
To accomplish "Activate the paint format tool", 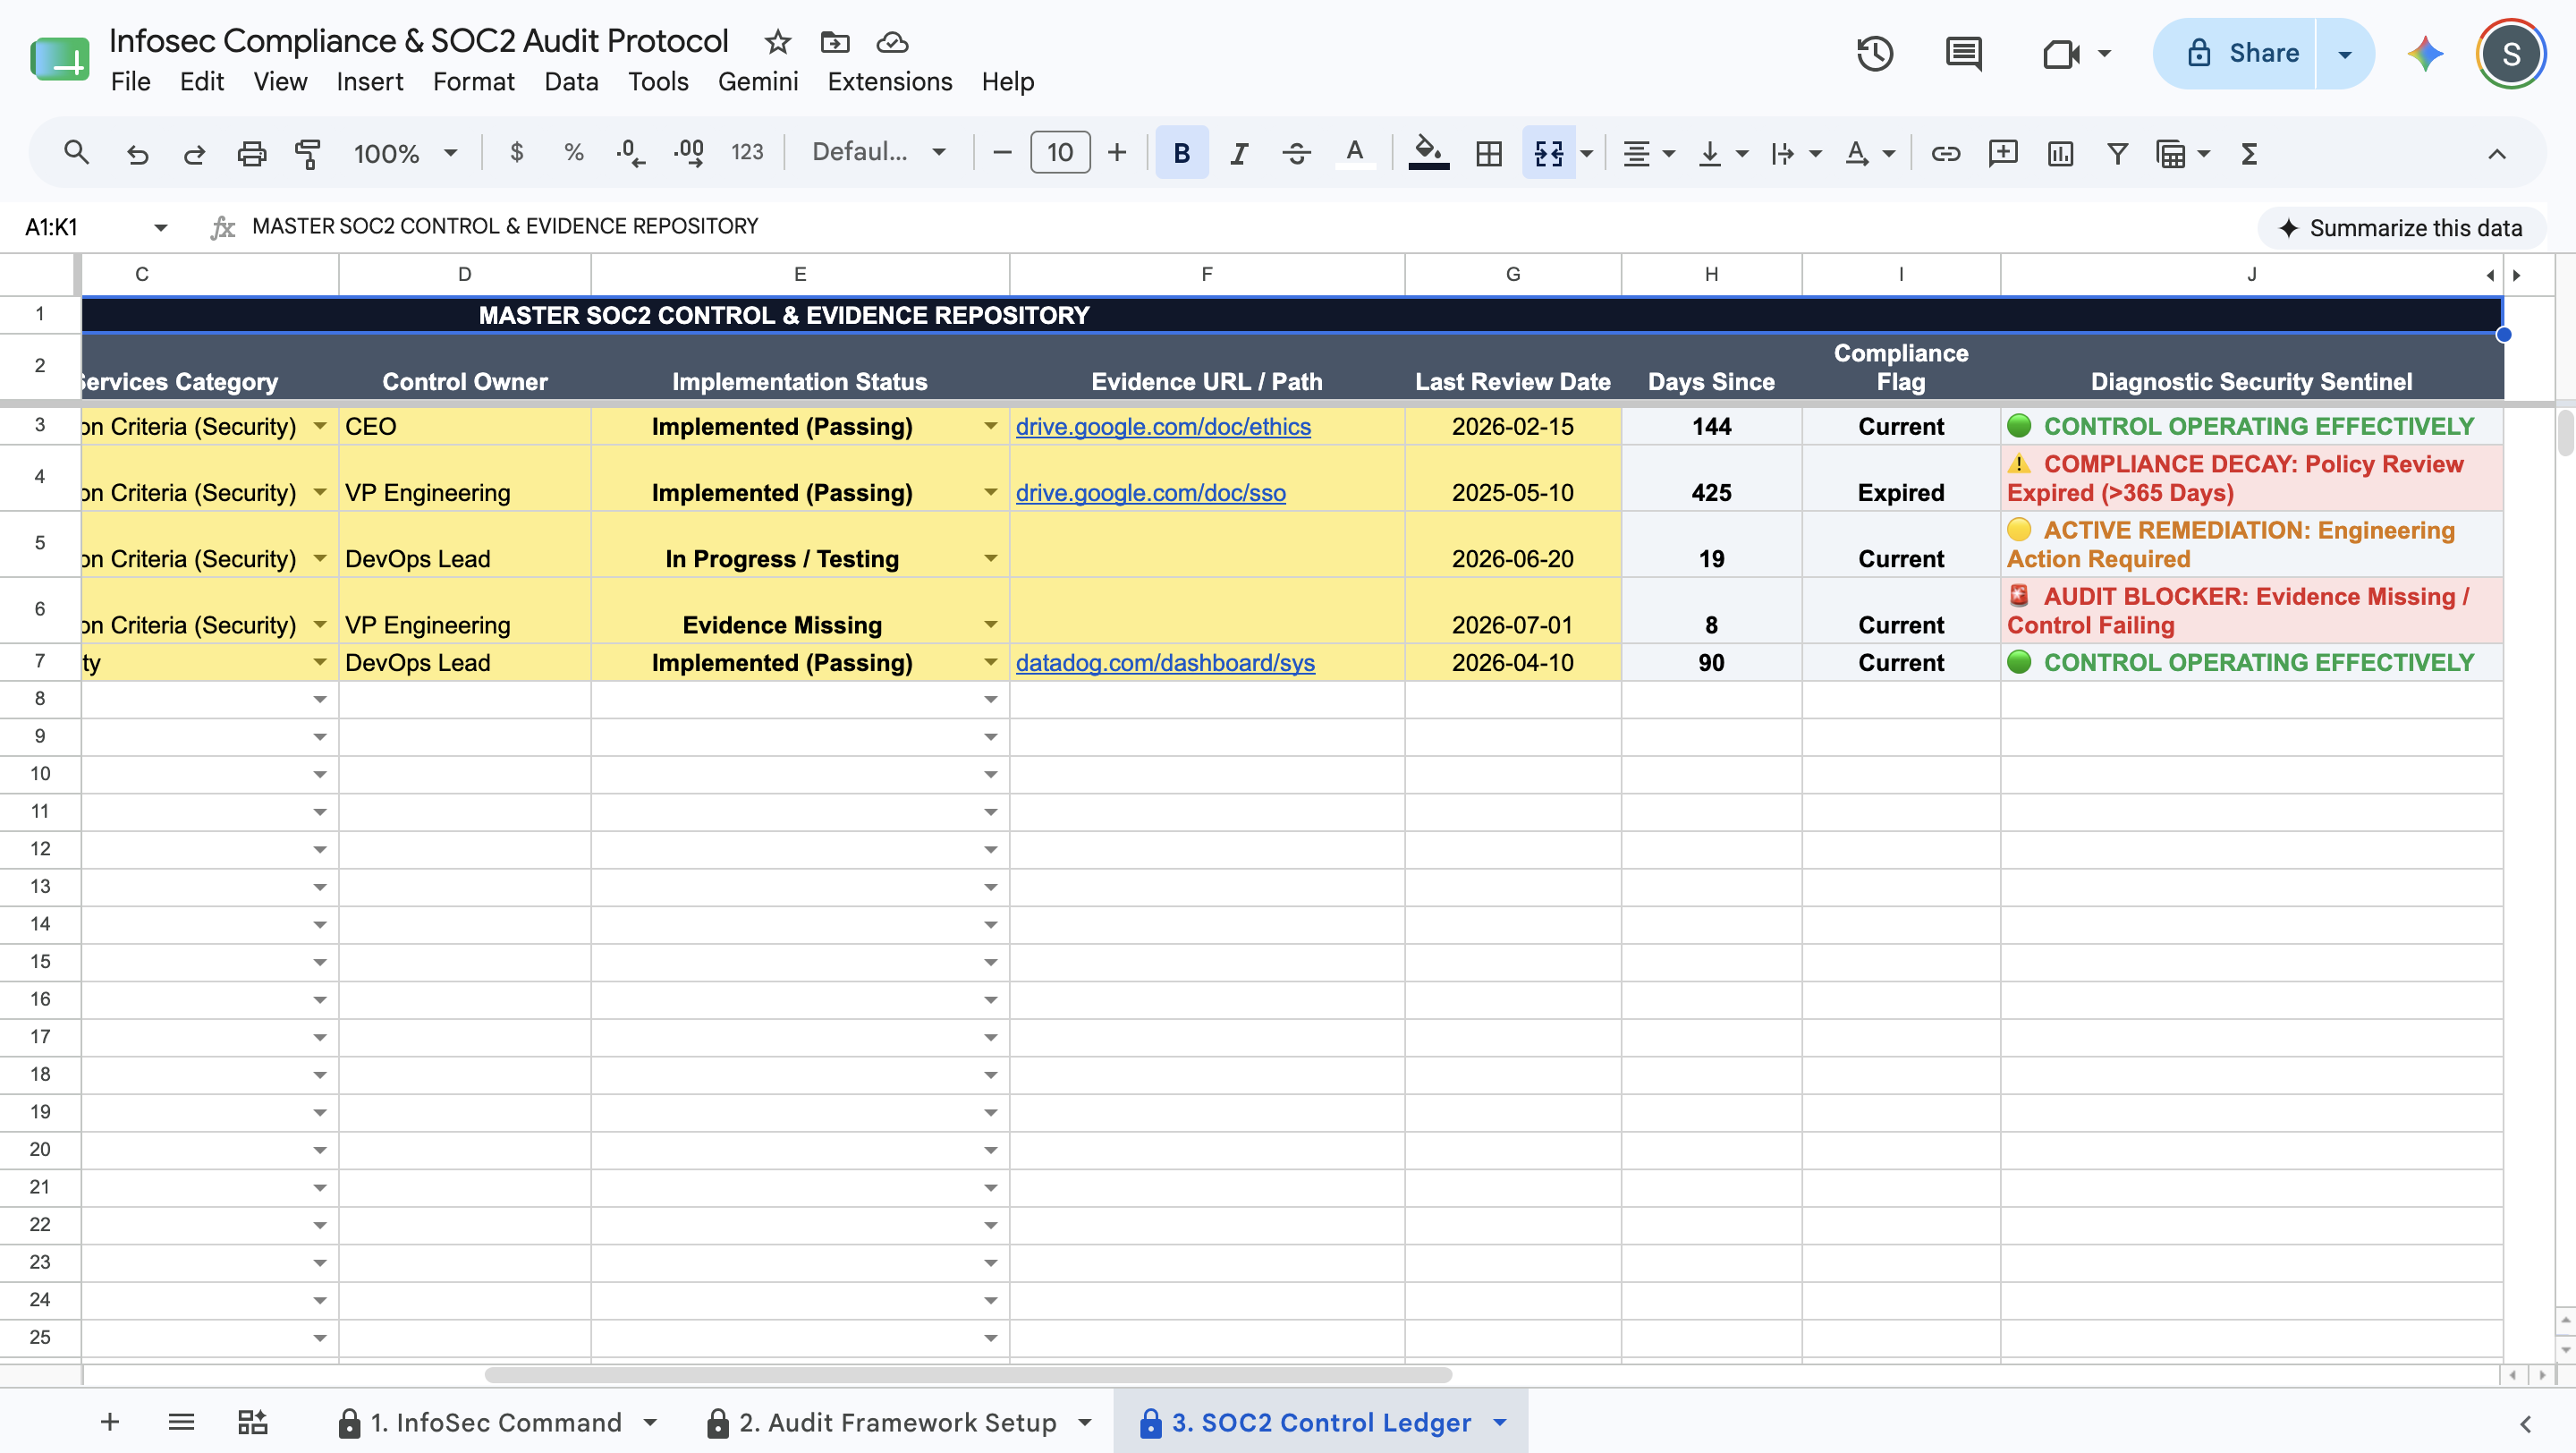I will [308, 153].
